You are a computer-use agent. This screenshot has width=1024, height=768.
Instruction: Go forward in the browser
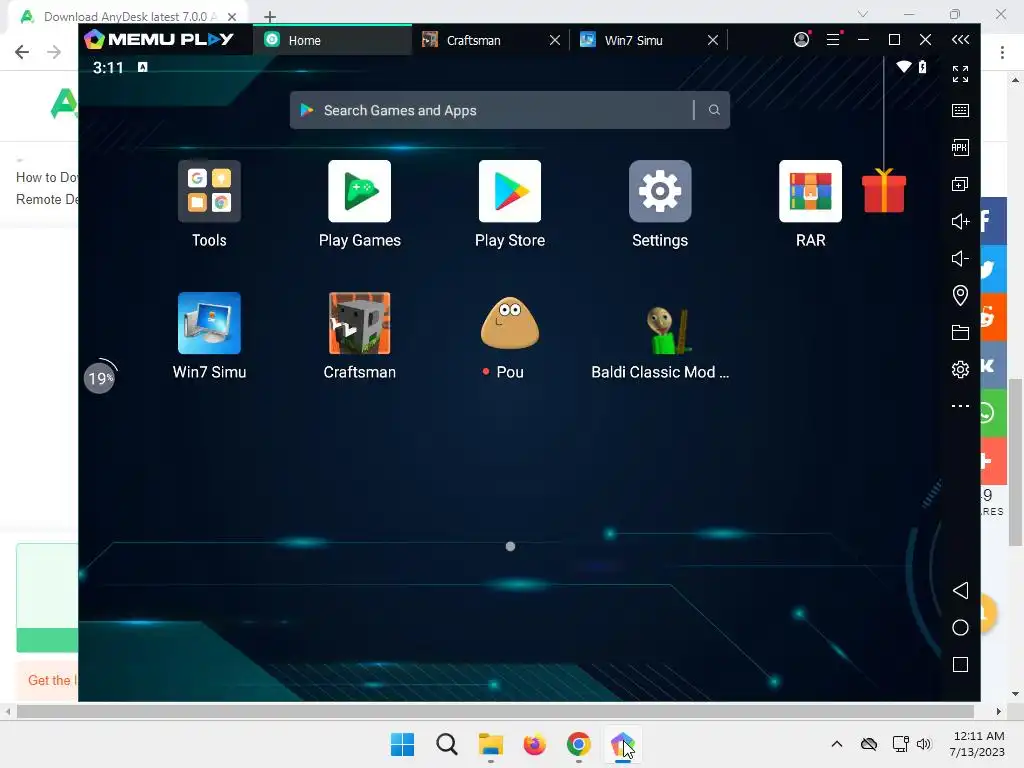[x=54, y=52]
